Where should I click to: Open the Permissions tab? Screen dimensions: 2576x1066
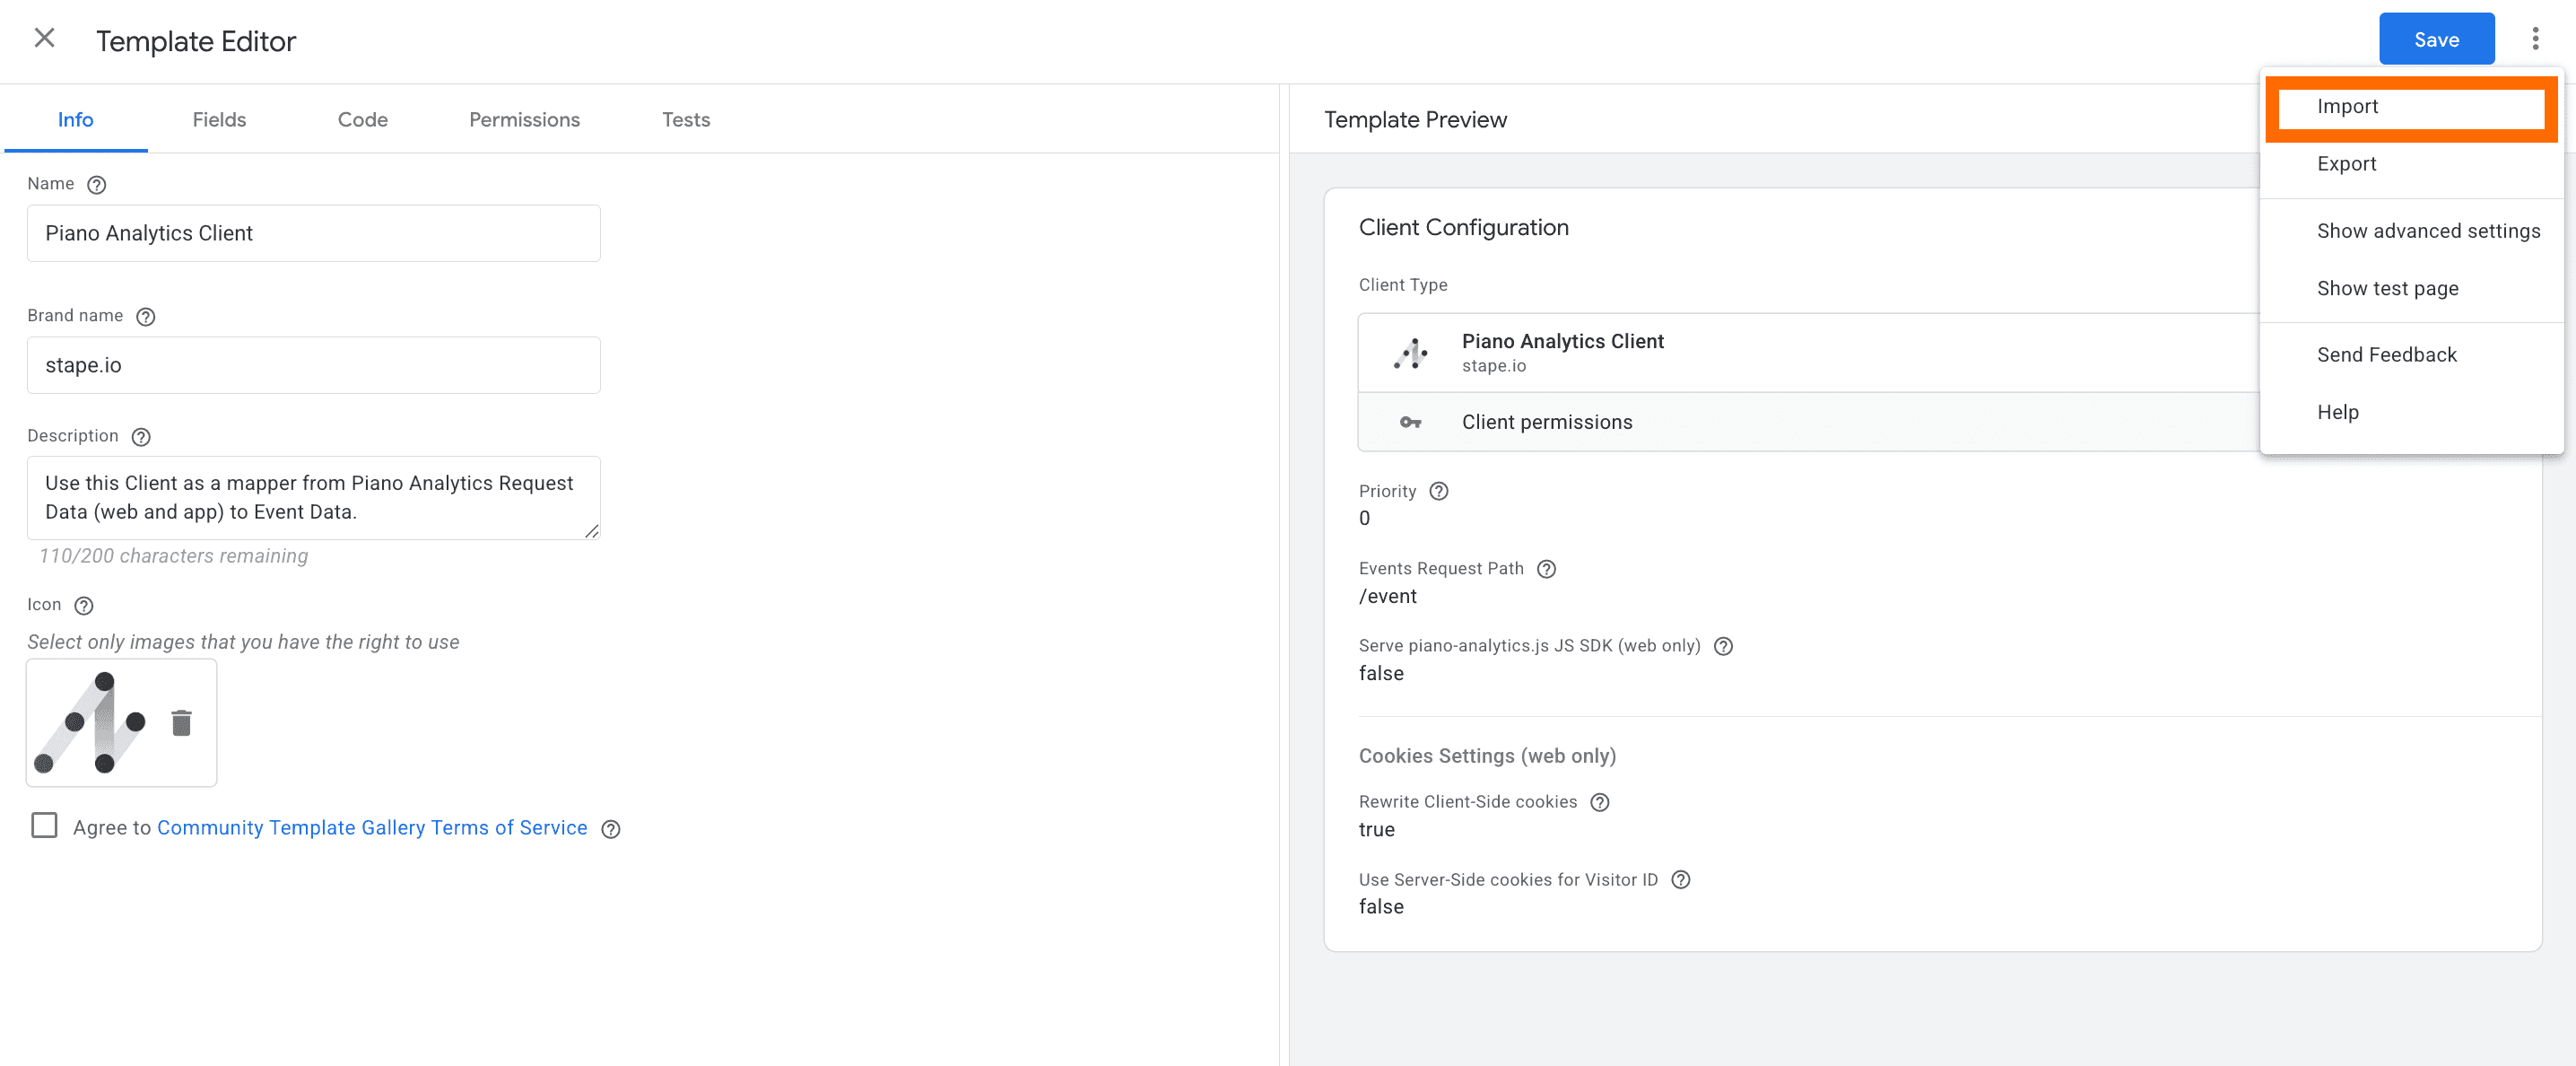[523, 119]
